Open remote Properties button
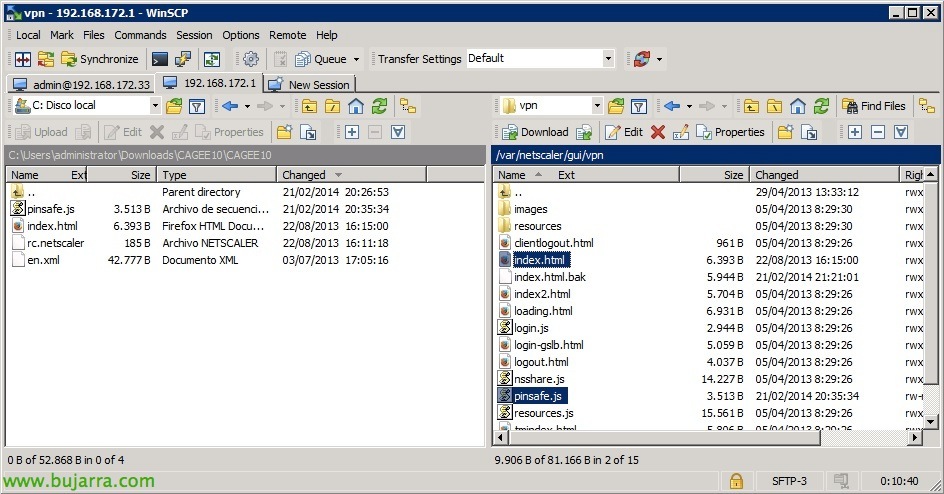Image resolution: width=944 pixels, height=494 pixels. 730,132
